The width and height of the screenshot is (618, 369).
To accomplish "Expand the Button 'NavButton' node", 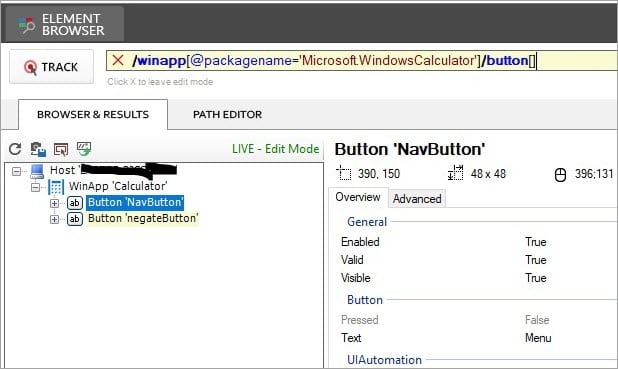I will 54,203.
